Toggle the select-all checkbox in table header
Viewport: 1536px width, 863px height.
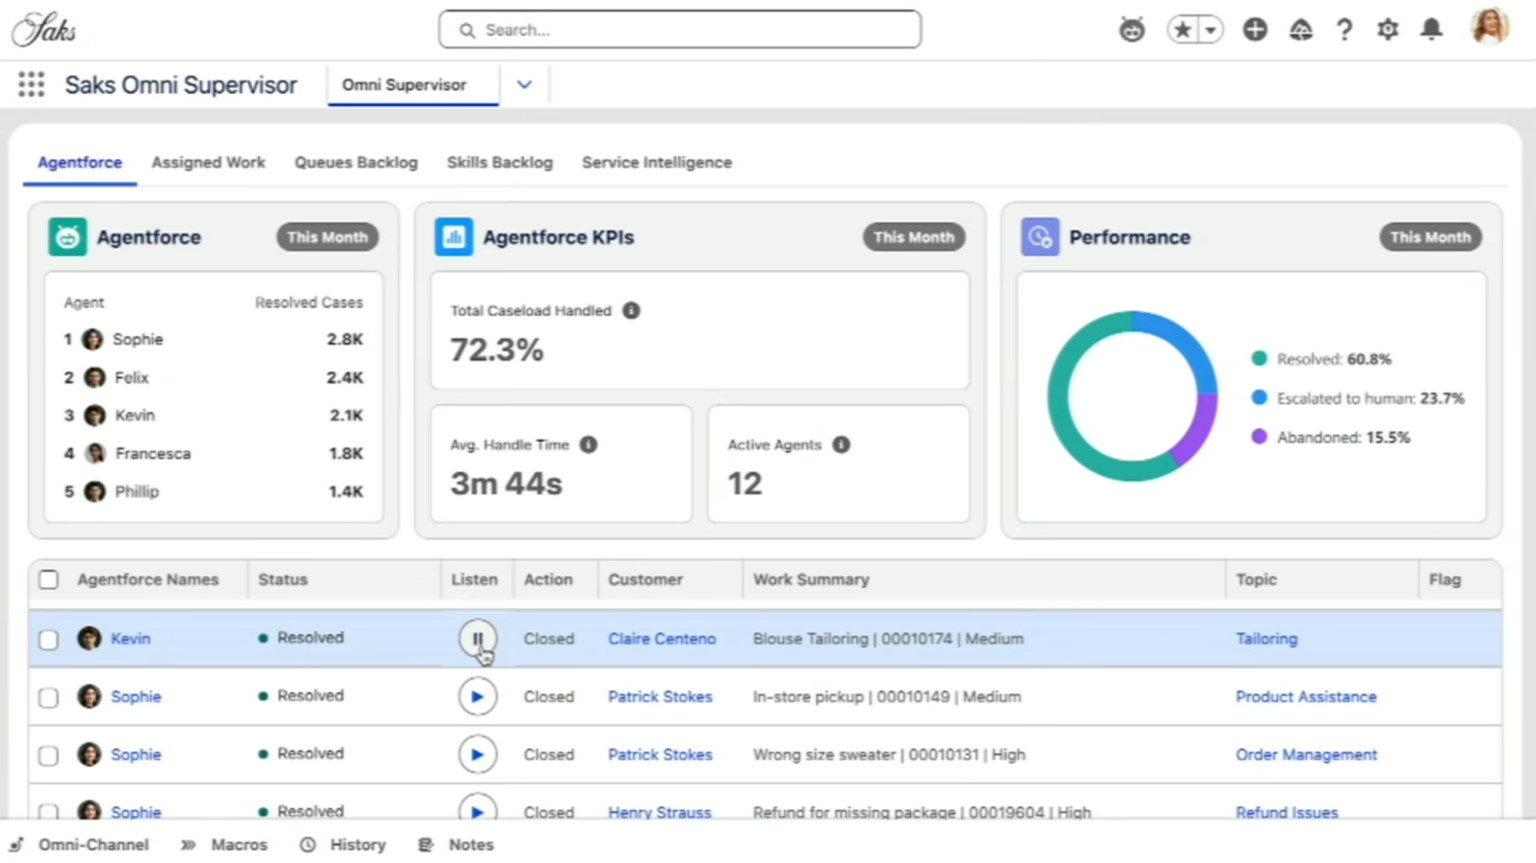[48, 579]
